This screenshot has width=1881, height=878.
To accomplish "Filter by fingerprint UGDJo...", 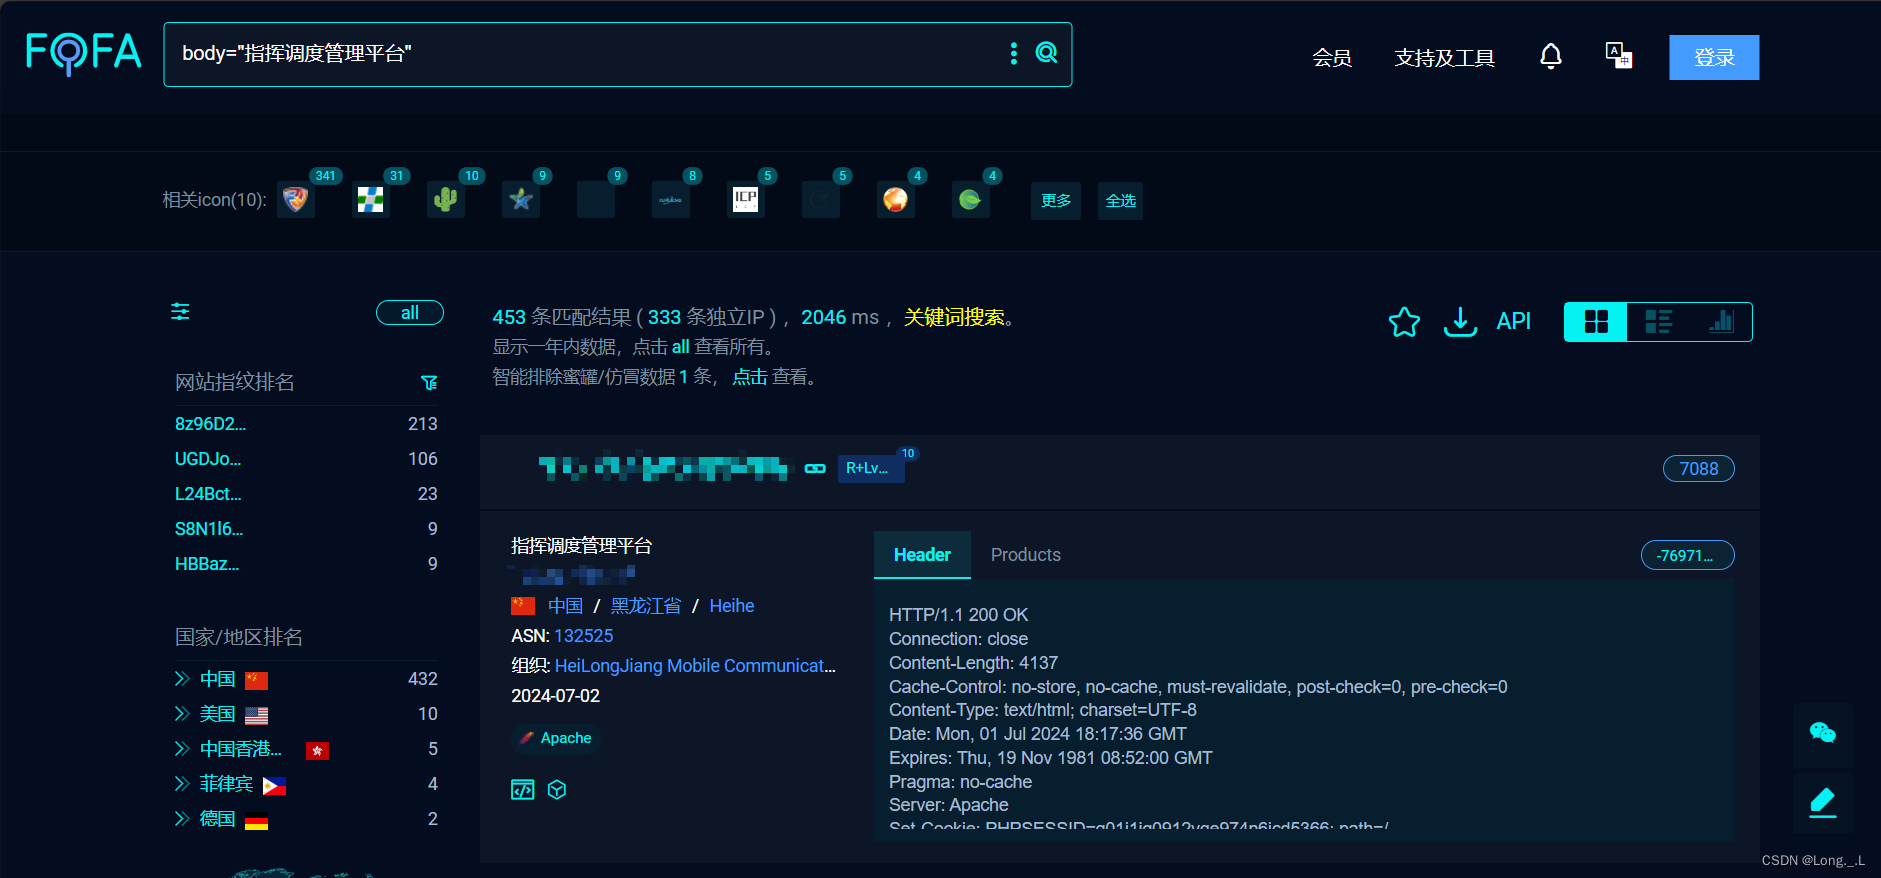I will coord(208,459).
